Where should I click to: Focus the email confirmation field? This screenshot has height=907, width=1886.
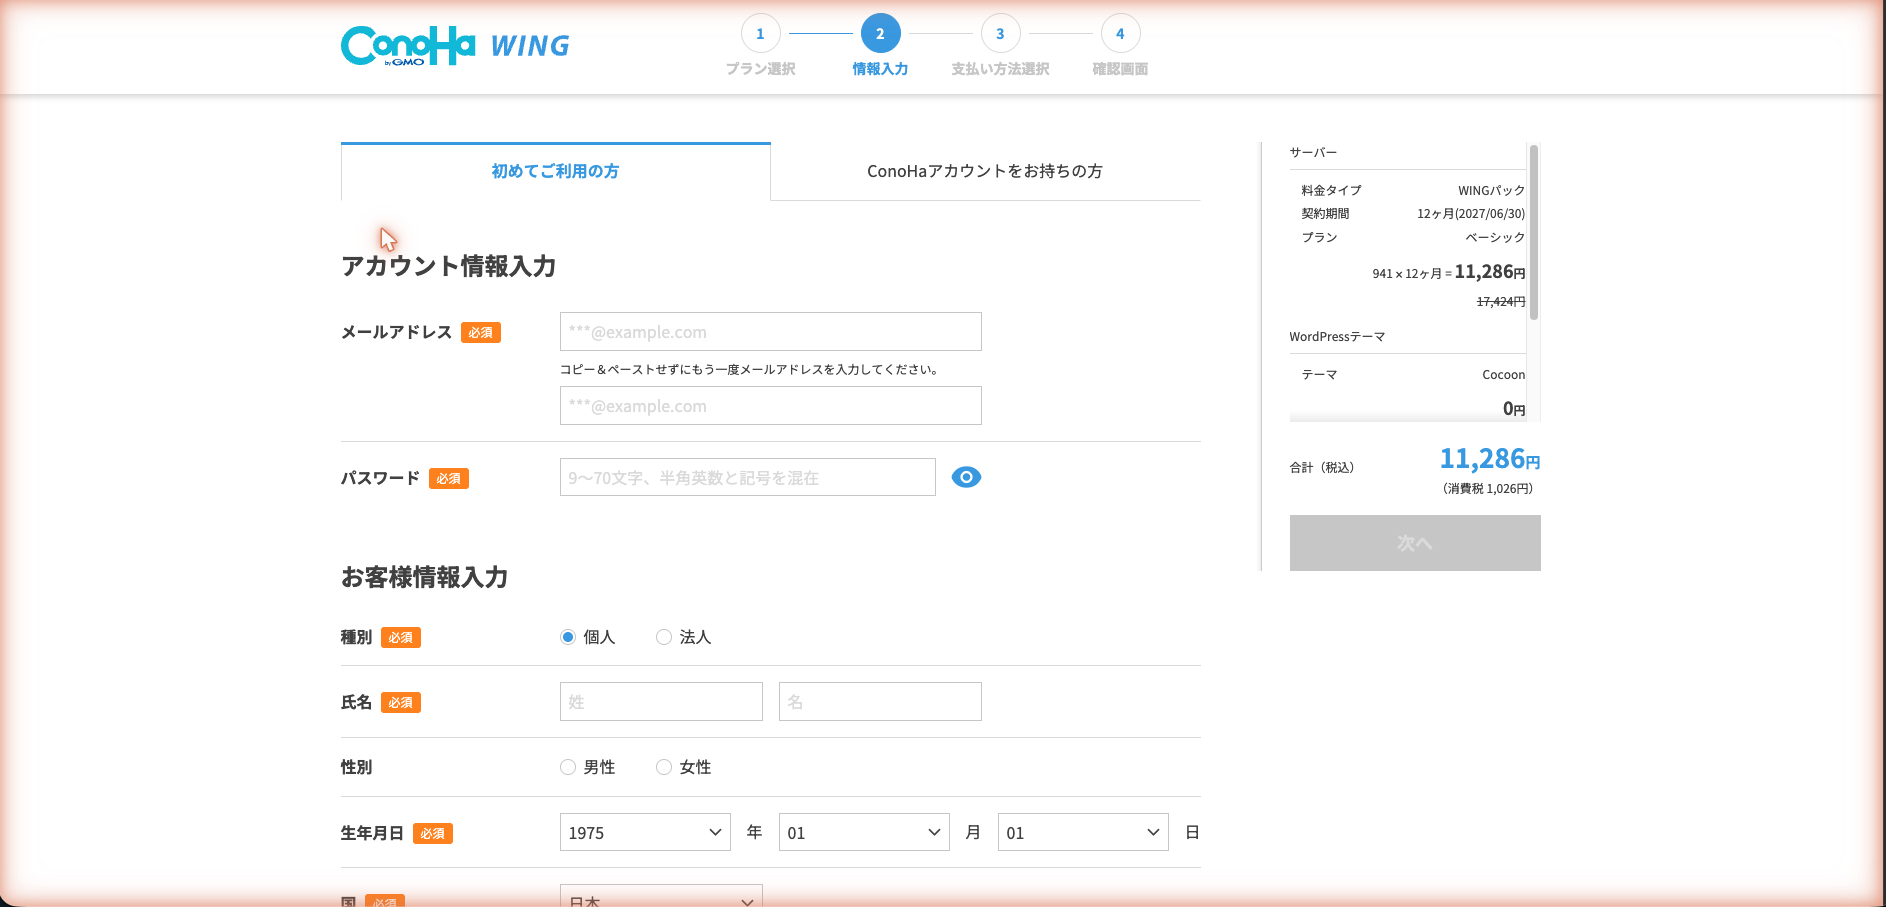tap(771, 405)
